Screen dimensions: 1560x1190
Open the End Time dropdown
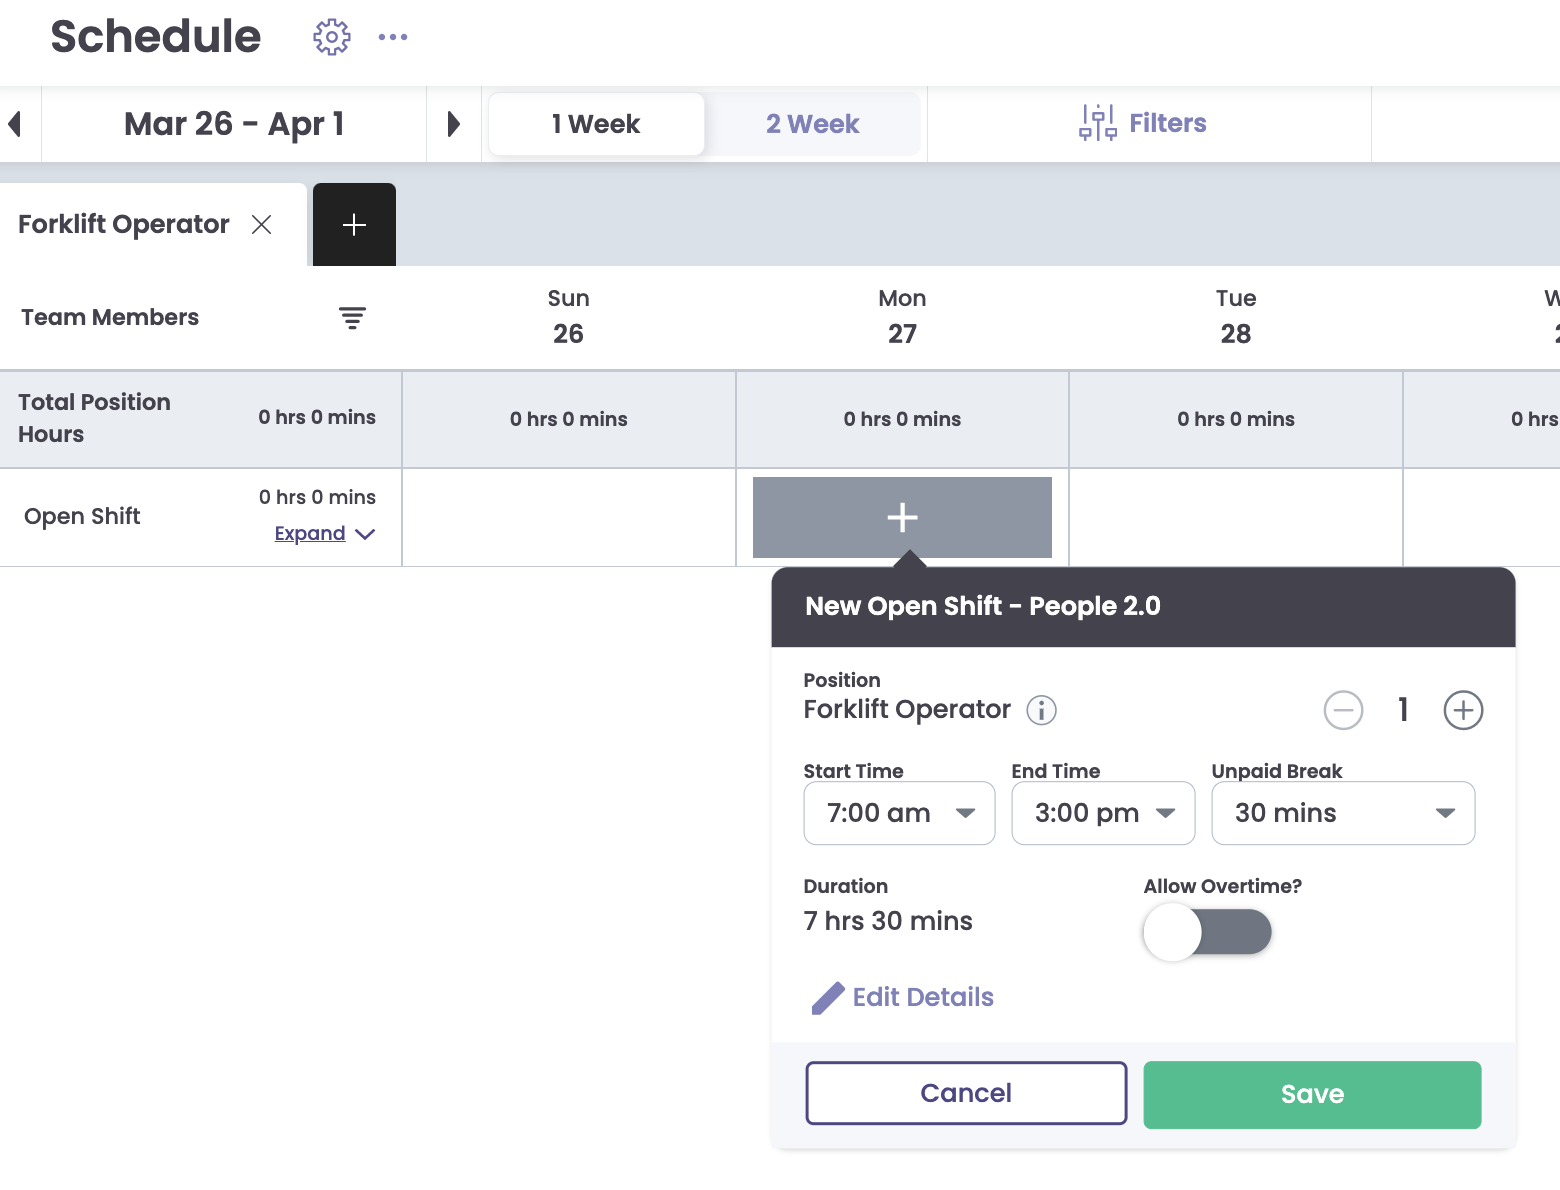(1103, 813)
